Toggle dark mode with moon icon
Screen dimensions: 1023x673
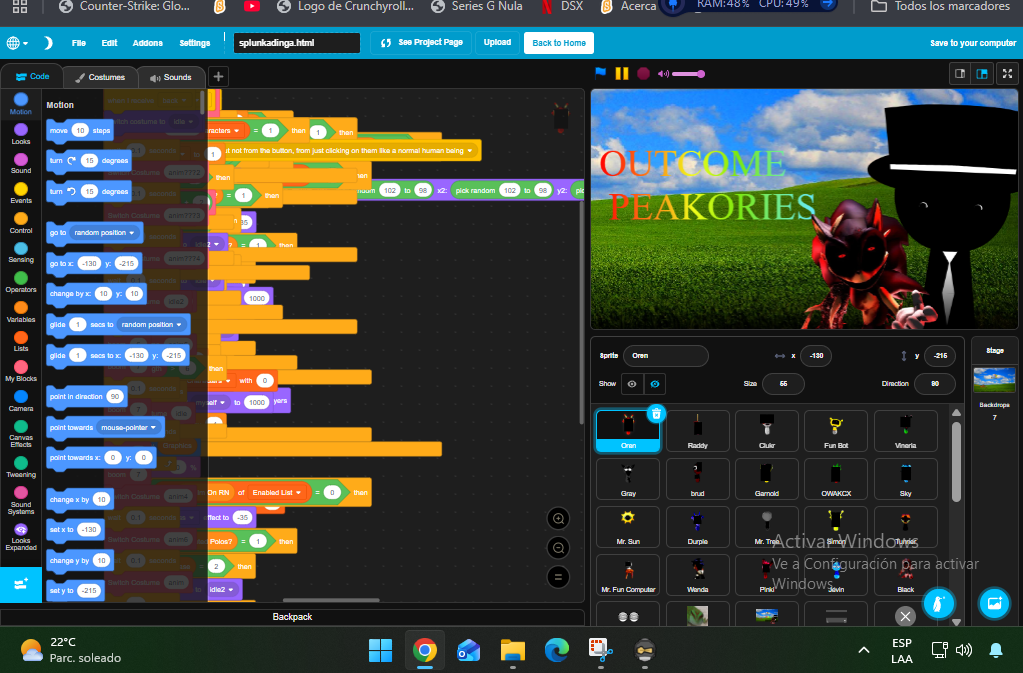[x=48, y=43]
